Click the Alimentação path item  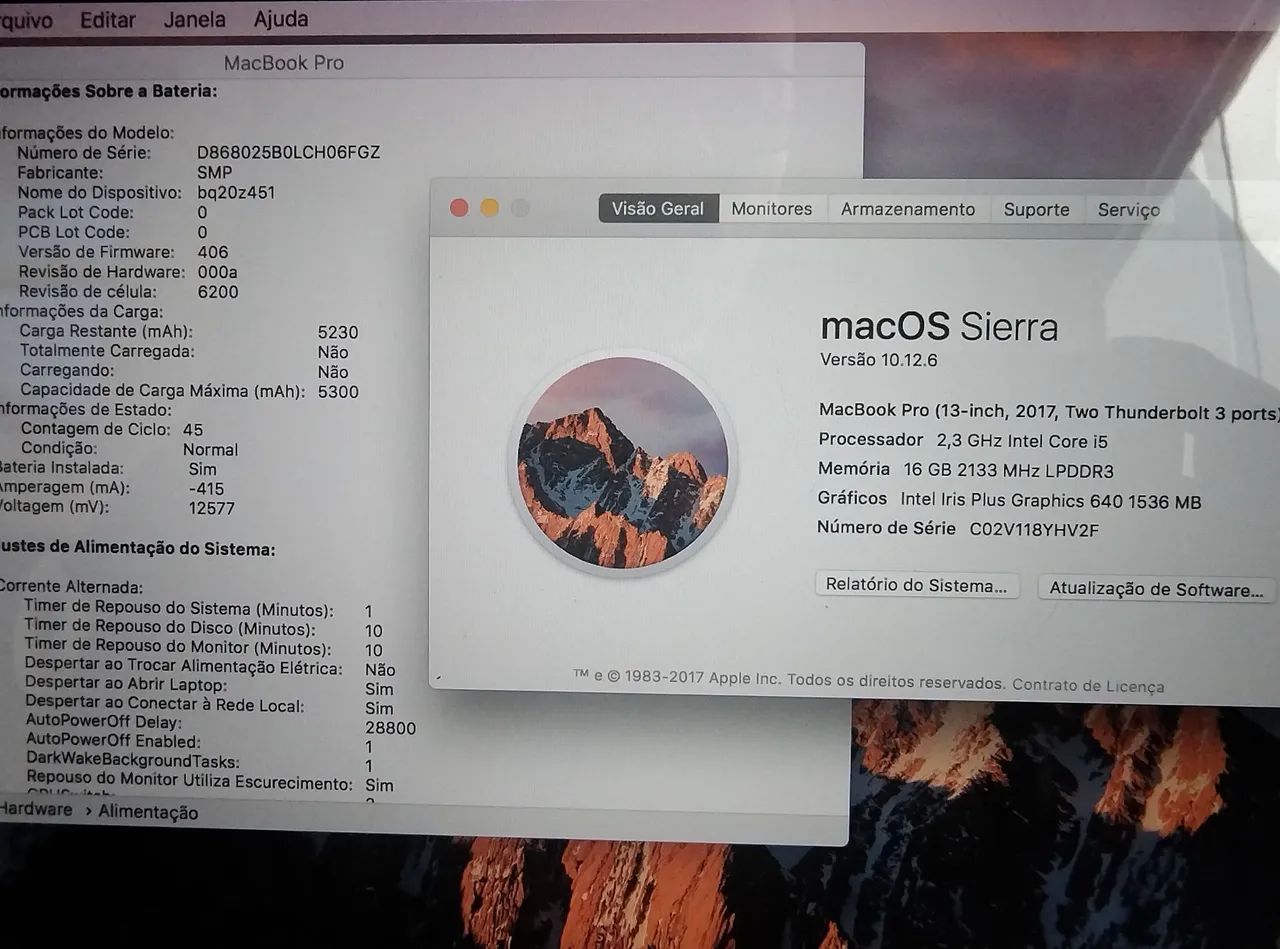pyautogui.click(x=148, y=812)
